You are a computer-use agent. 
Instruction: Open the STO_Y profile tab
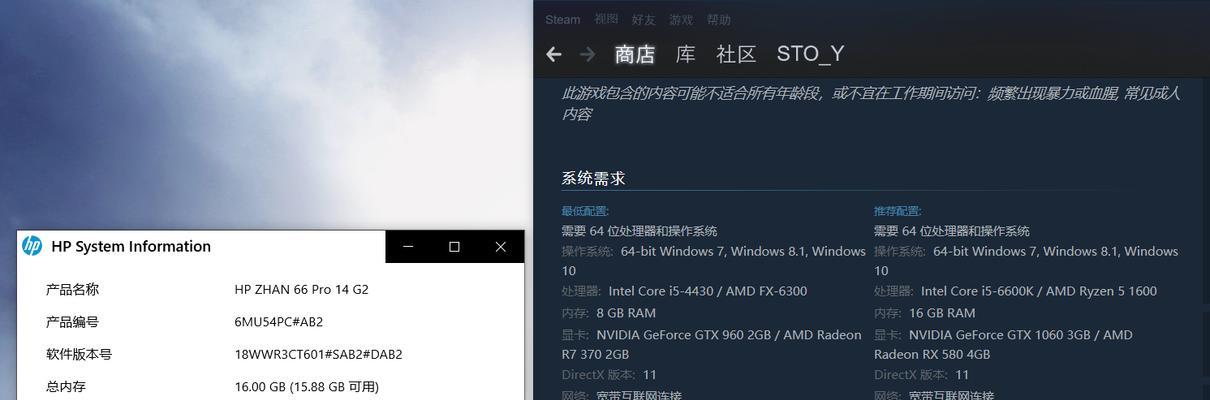tap(810, 54)
